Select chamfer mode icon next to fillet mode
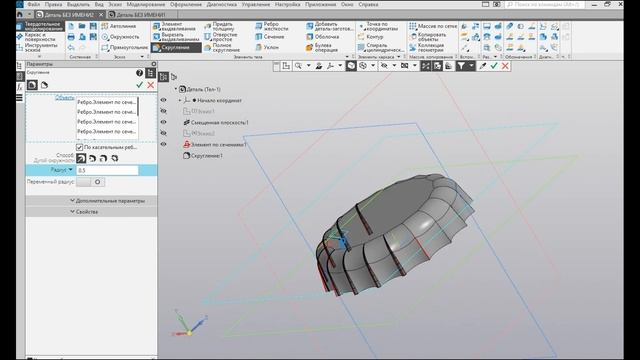The height and width of the screenshot is (360, 640). (x=44, y=85)
